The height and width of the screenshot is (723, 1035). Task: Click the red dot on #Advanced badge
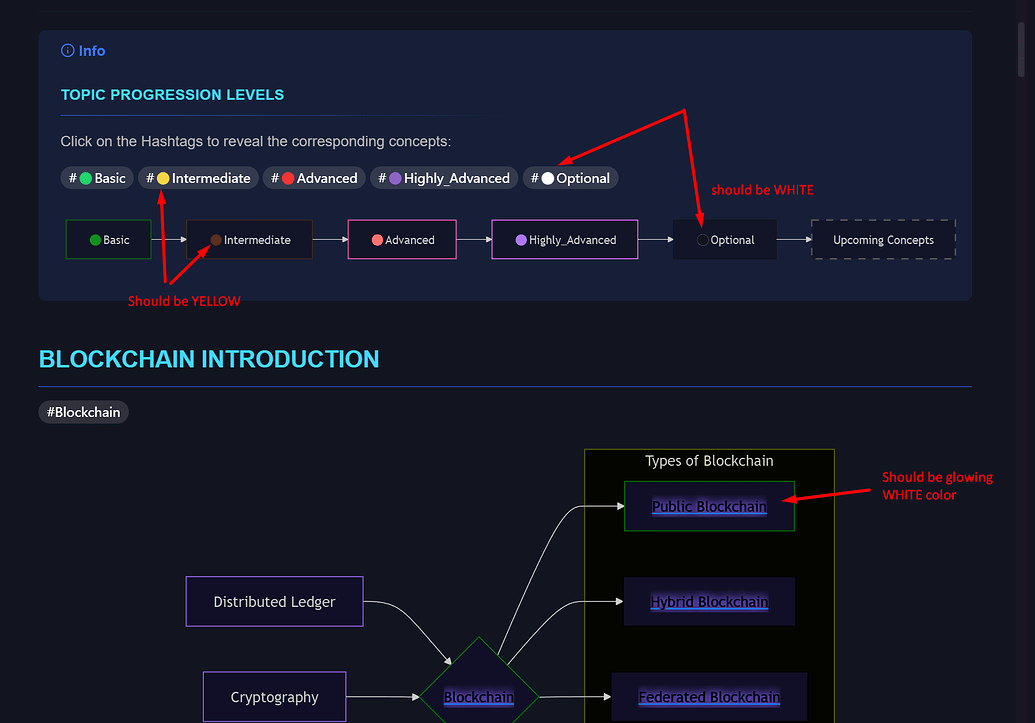(x=287, y=177)
